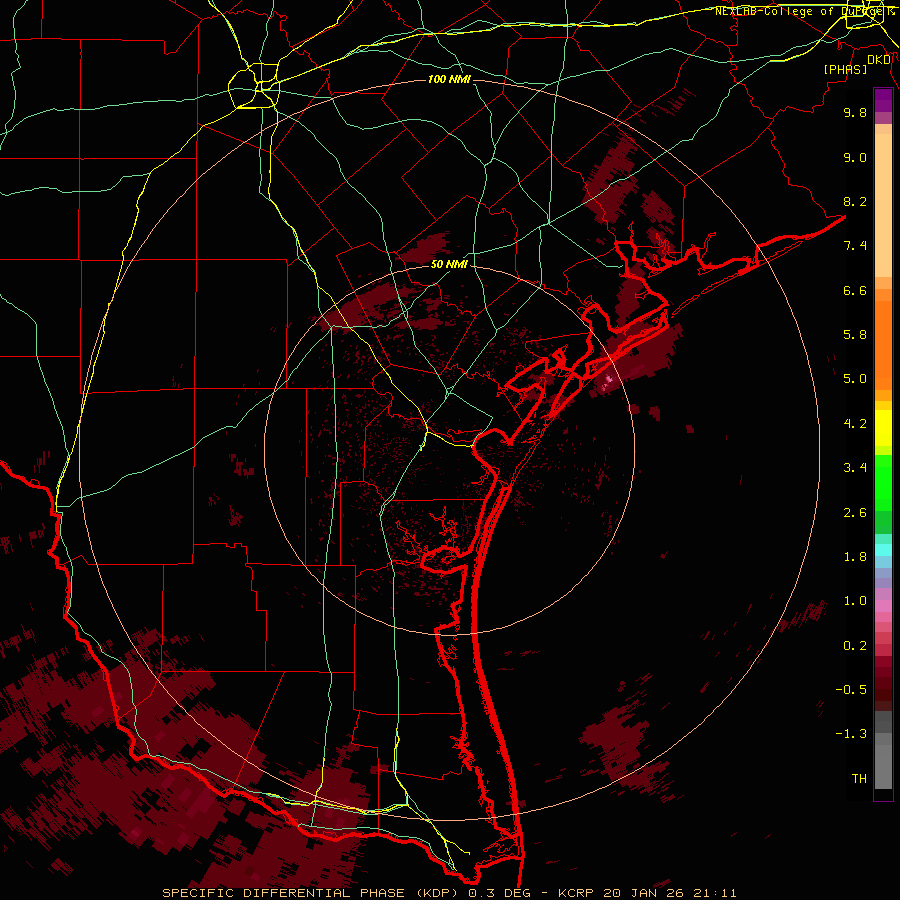Click the '9.0' legend value
900x900 pixels.
click(x=855, y=157)
